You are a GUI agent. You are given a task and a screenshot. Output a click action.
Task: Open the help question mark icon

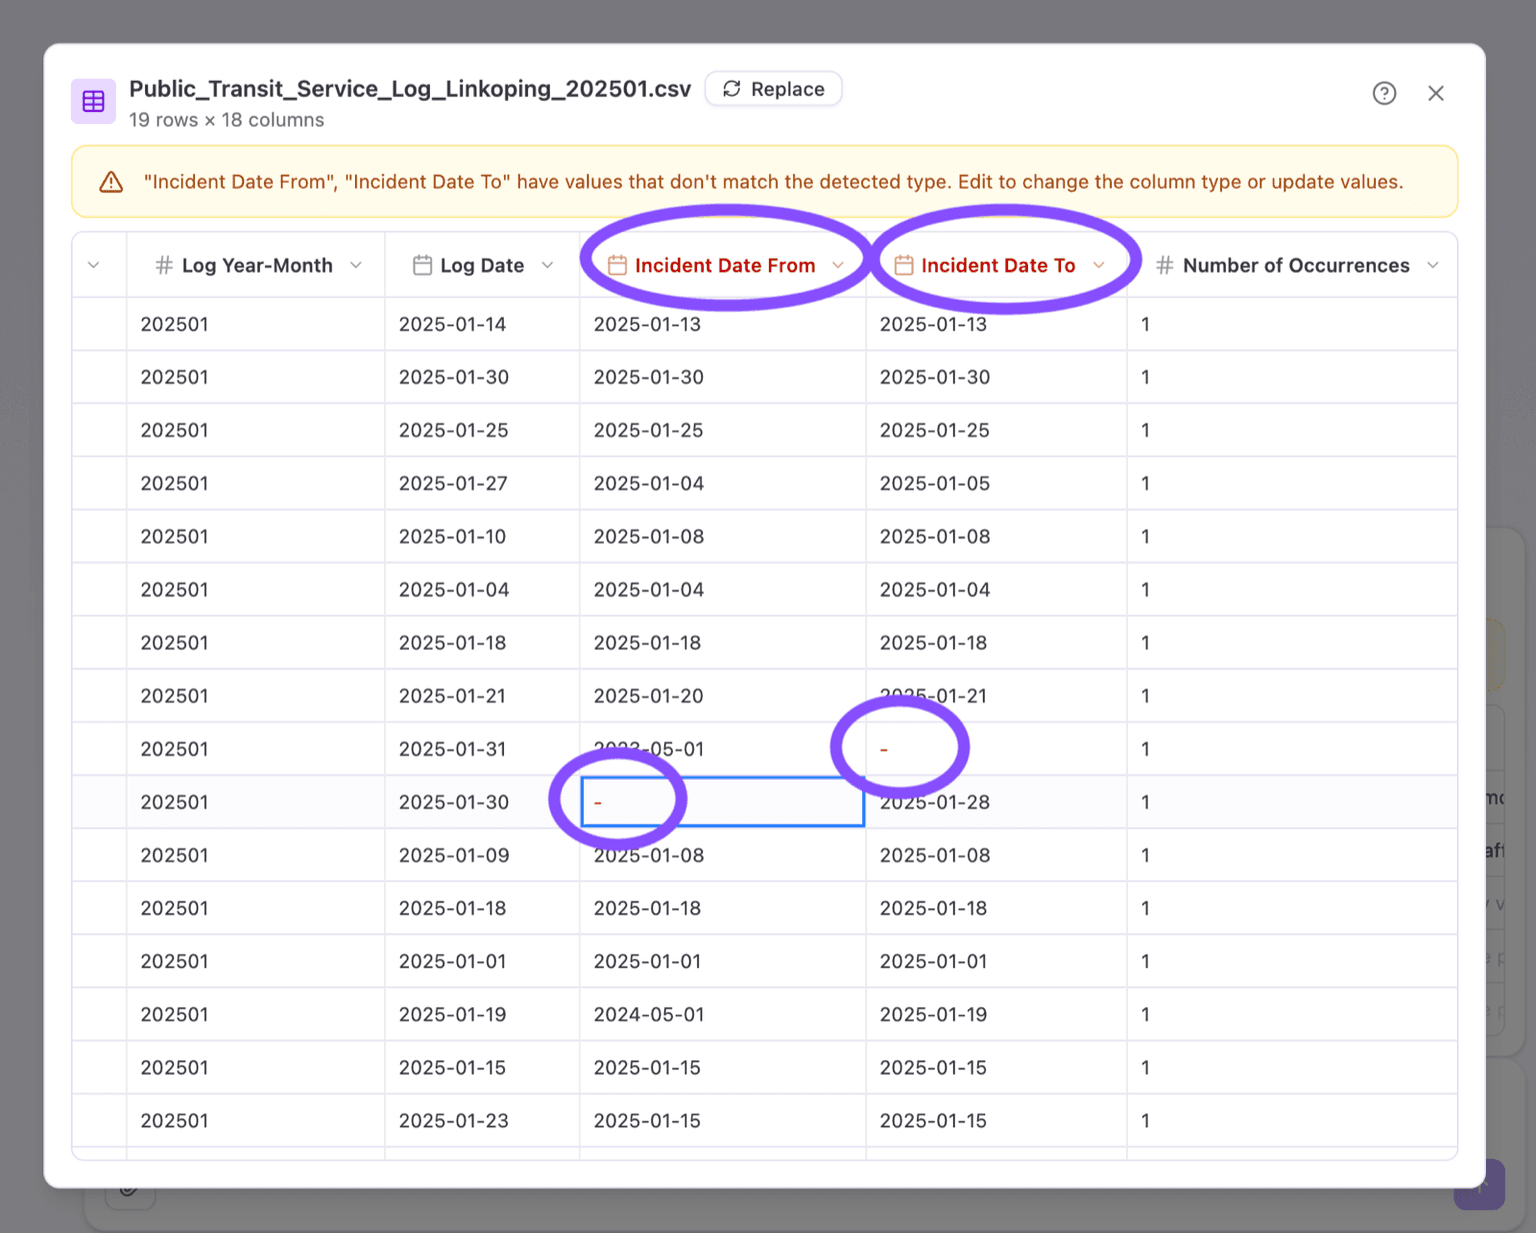pyautogui.click(x=1384, y=93)
